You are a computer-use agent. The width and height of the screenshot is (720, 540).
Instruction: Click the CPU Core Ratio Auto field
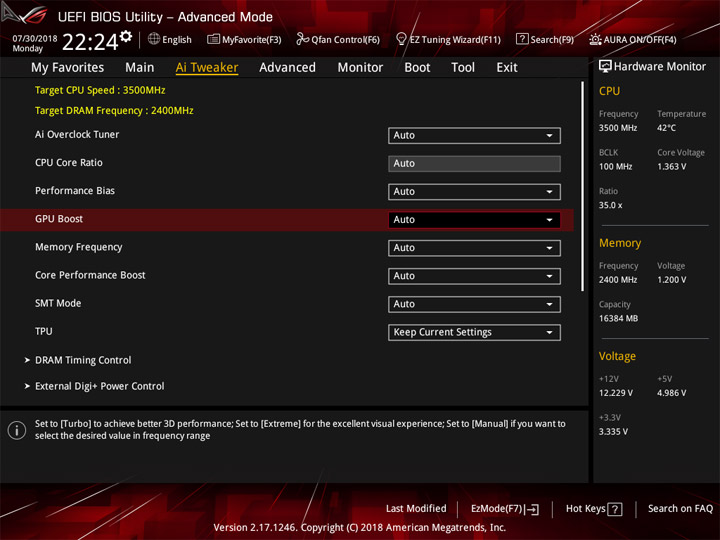(474, 163)
